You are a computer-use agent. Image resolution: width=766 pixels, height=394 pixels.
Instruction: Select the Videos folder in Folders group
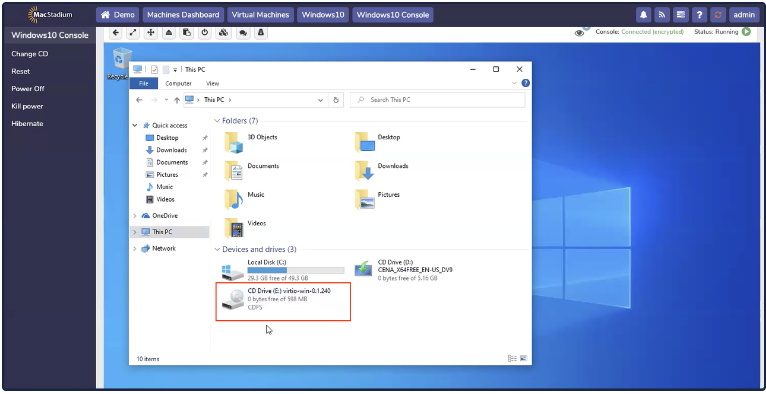tap(245, 228)
